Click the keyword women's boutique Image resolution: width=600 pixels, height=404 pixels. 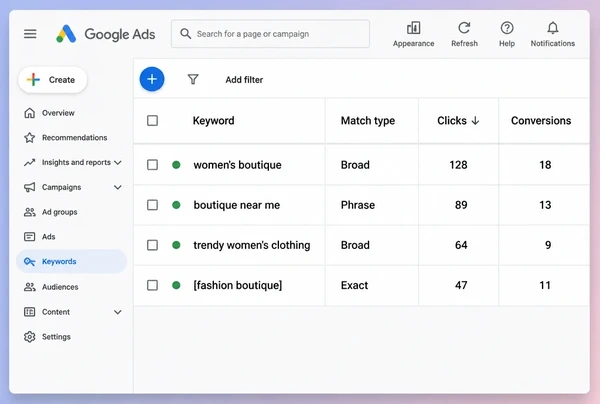[237, 165]
